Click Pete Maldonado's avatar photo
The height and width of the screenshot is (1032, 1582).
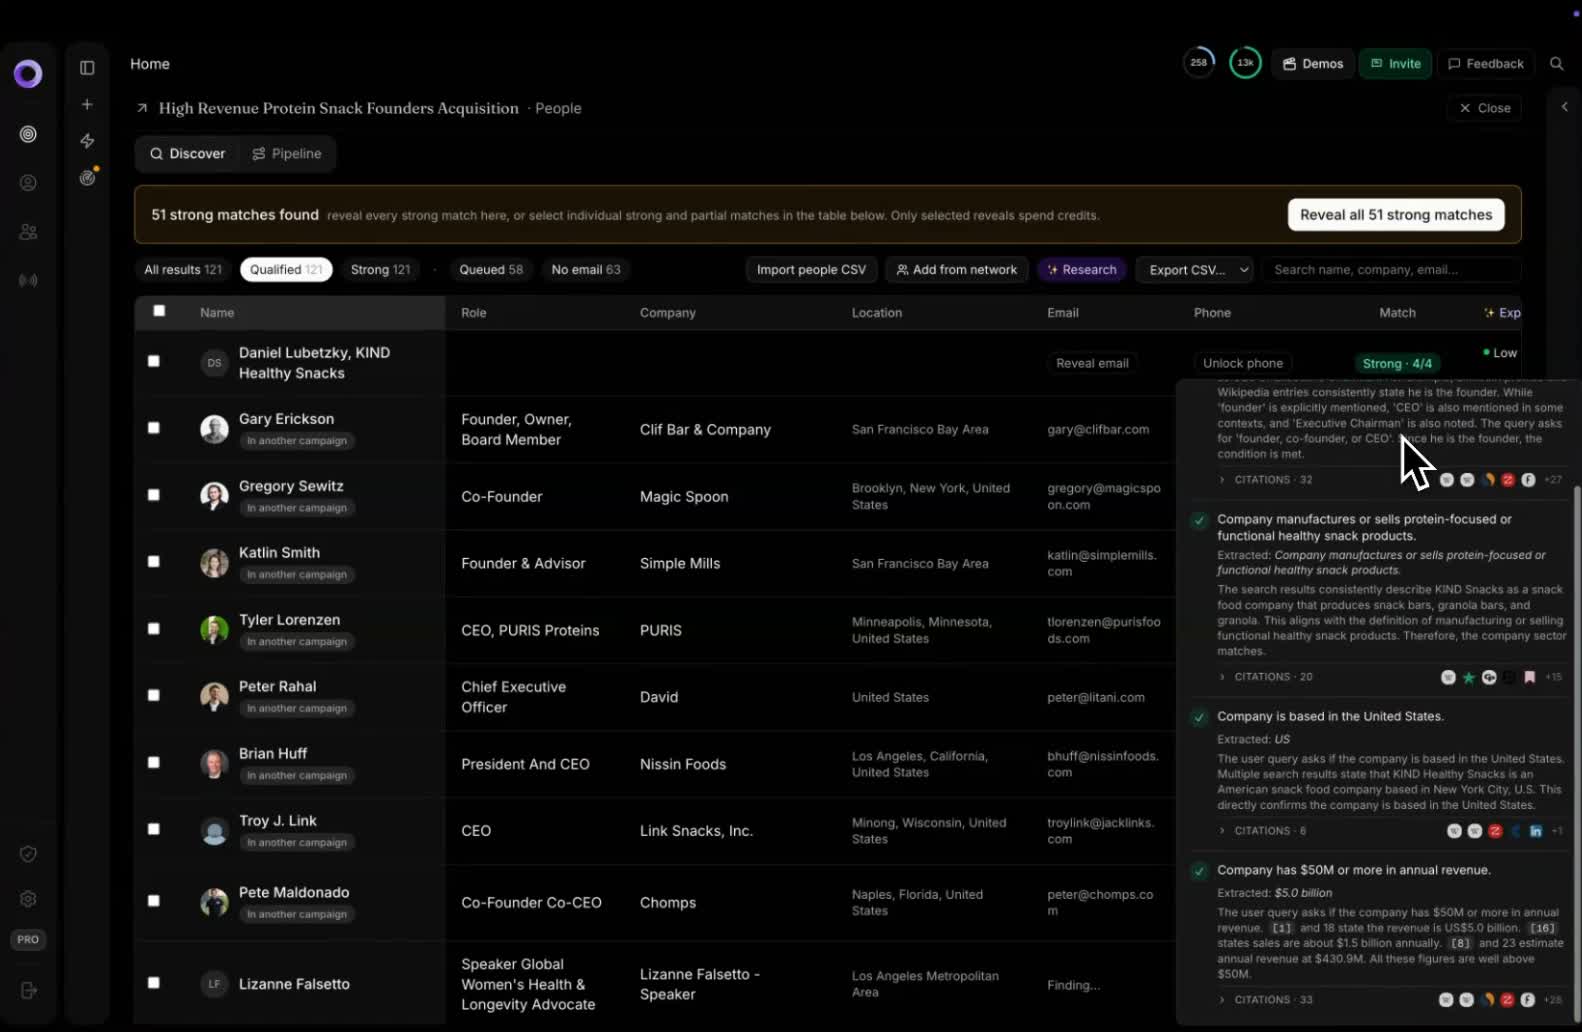[x=214, y=902]
